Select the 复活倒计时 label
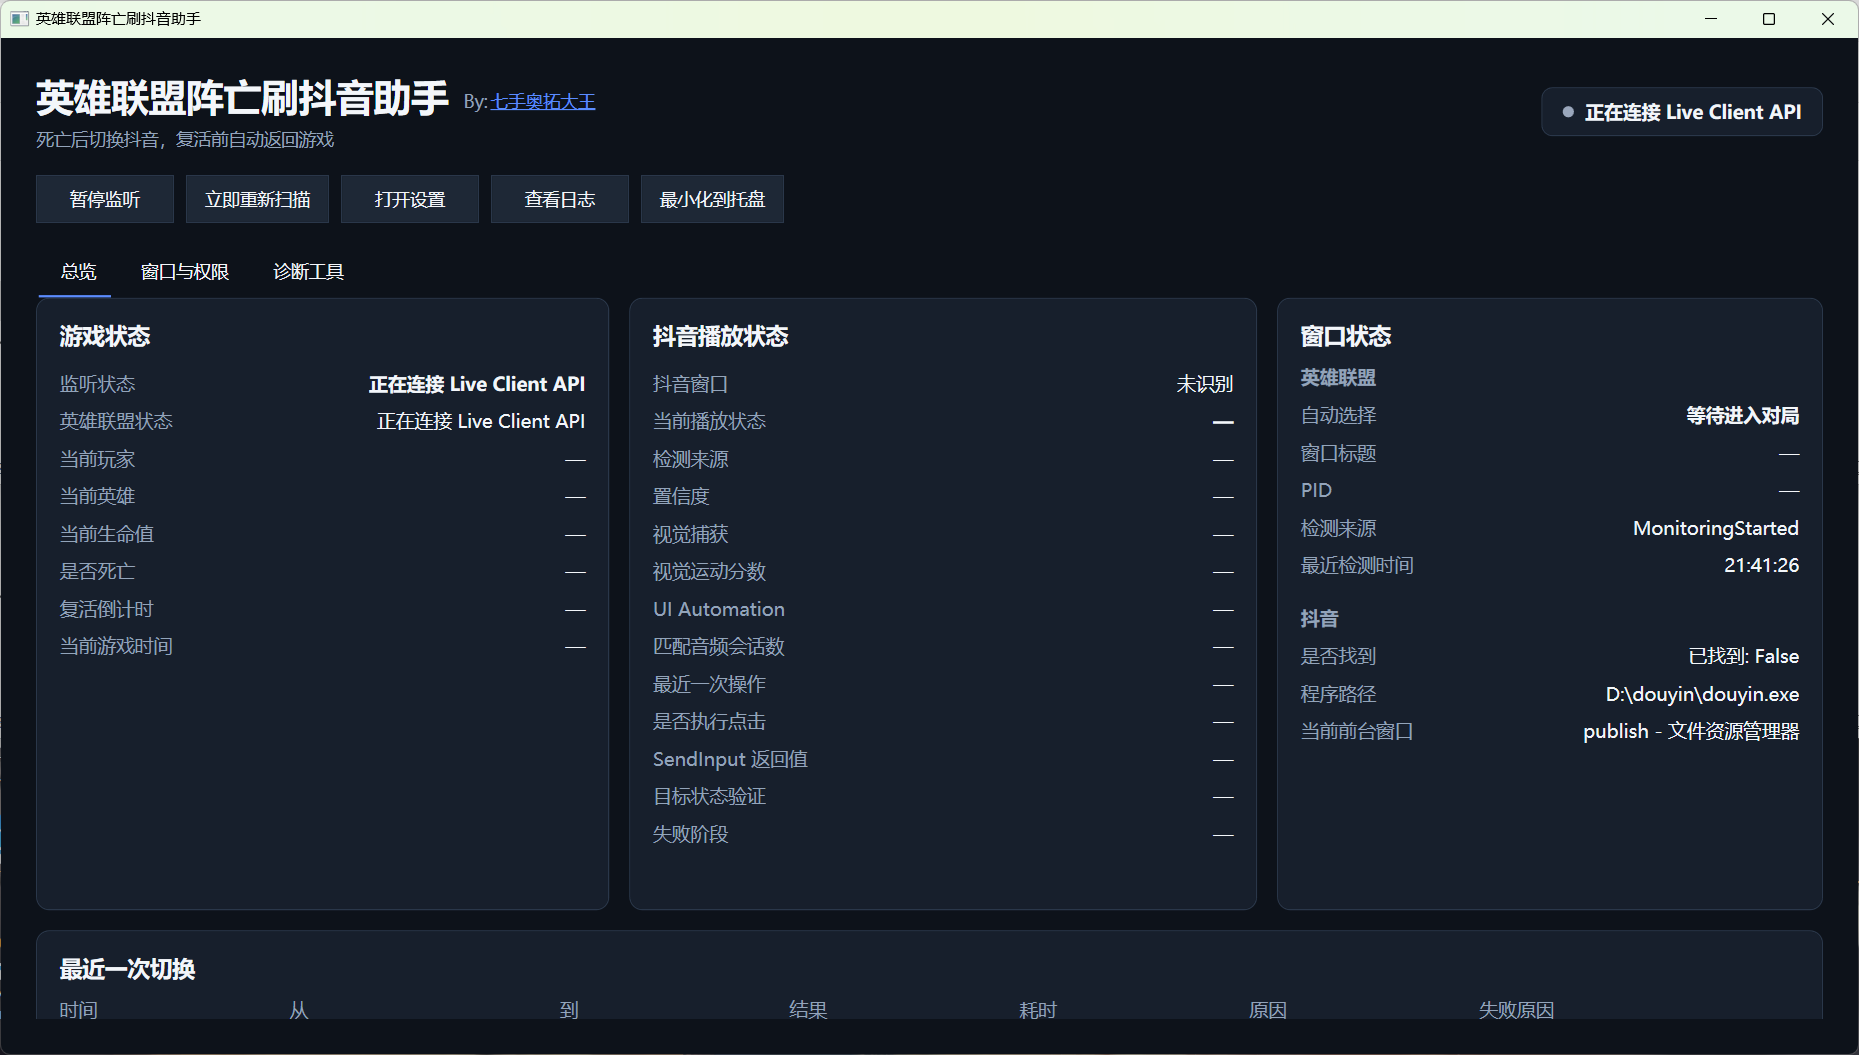1859x1055 pixels. click(x=107, y=609)
